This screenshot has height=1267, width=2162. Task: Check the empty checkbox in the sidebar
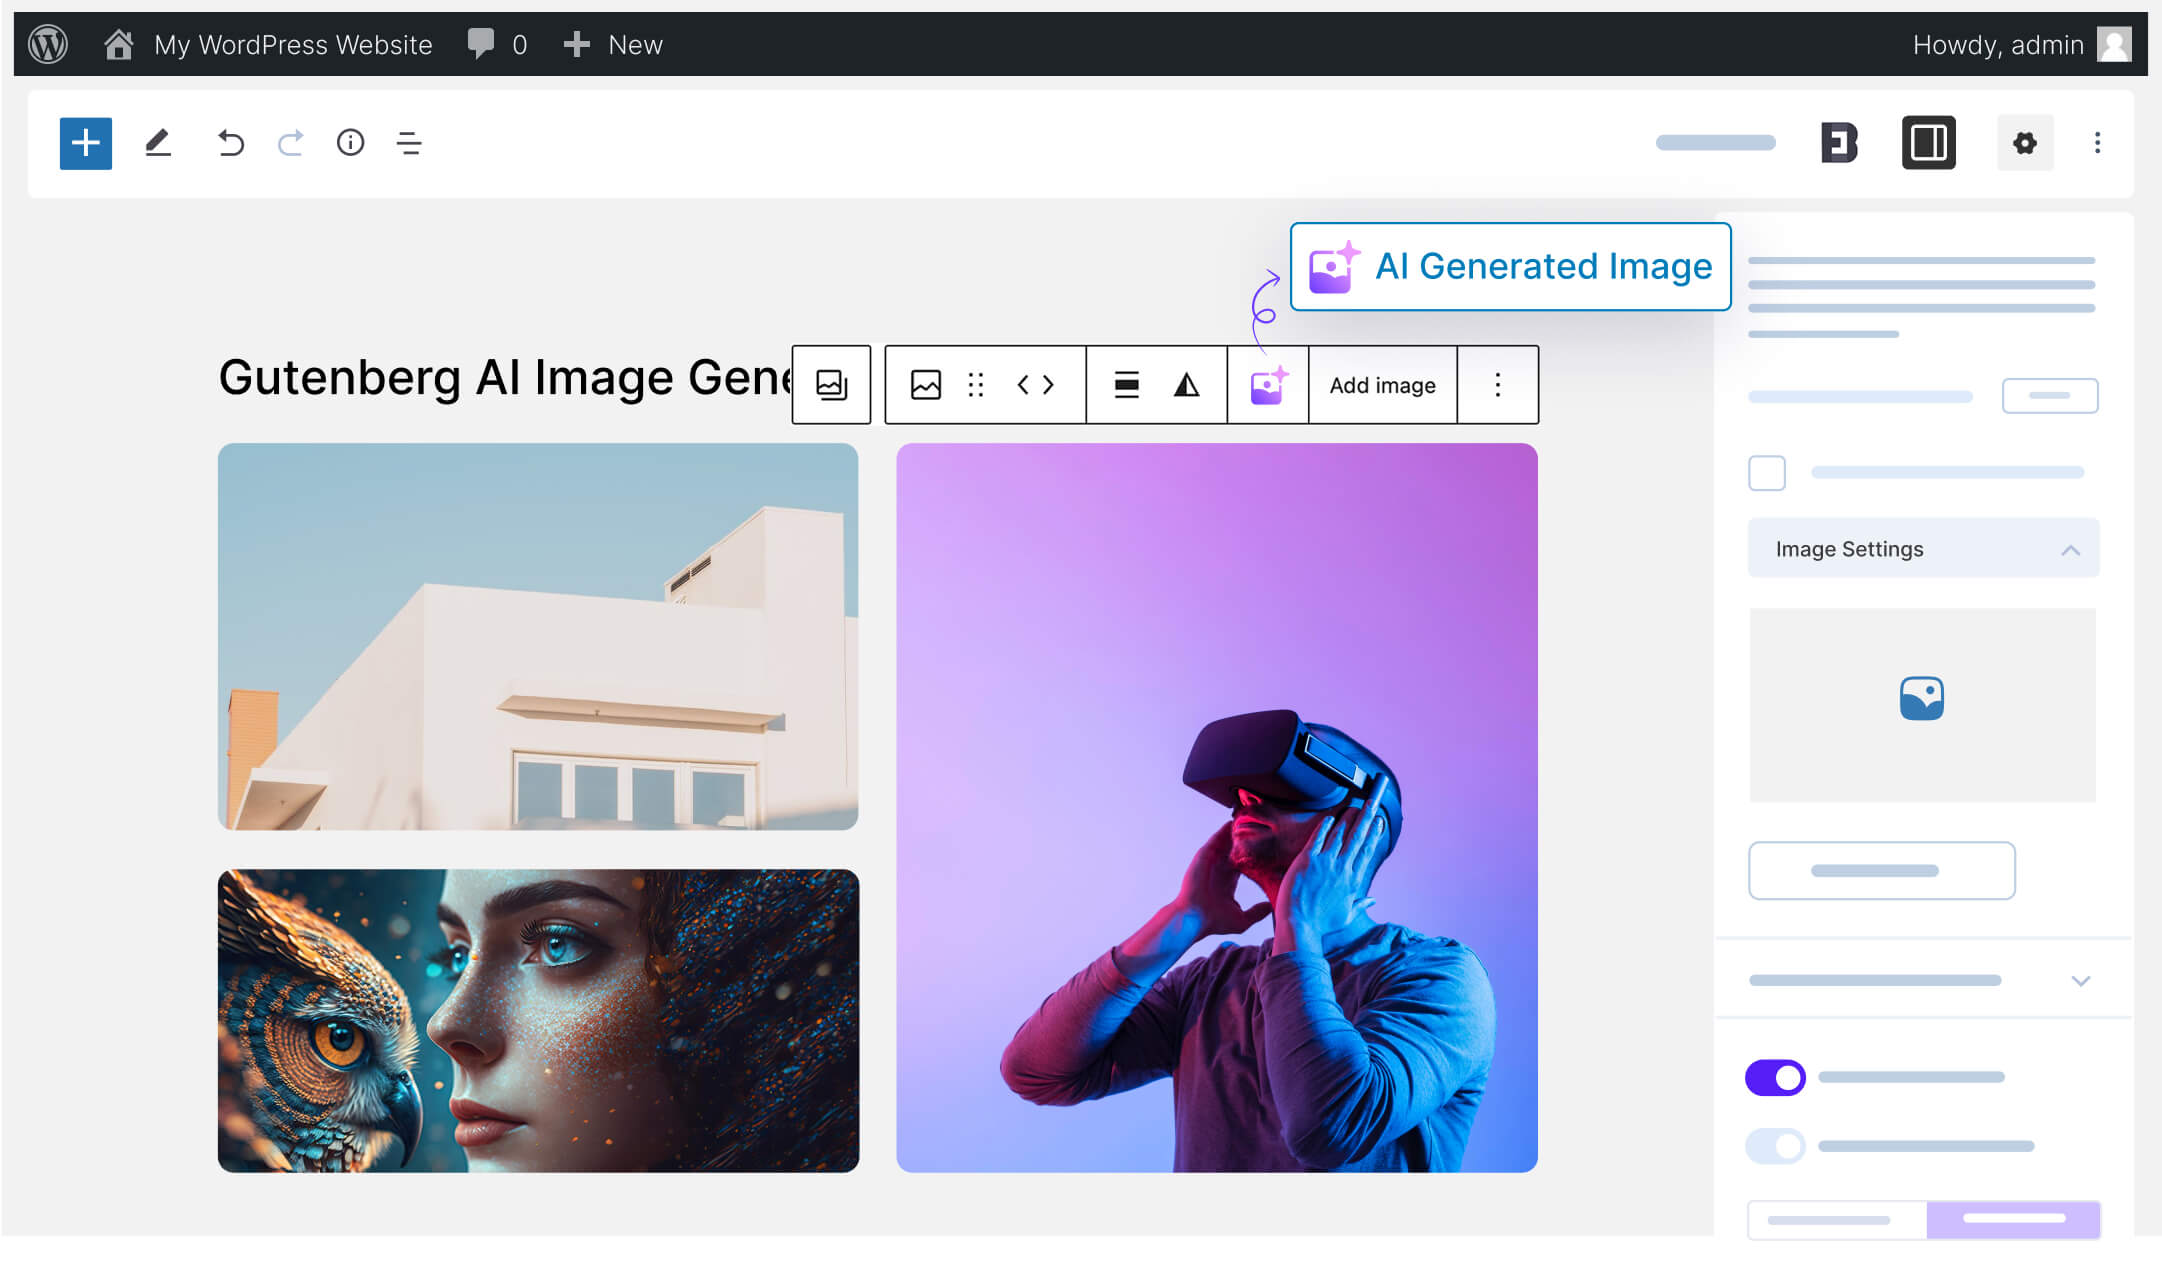coord(1767,472)
